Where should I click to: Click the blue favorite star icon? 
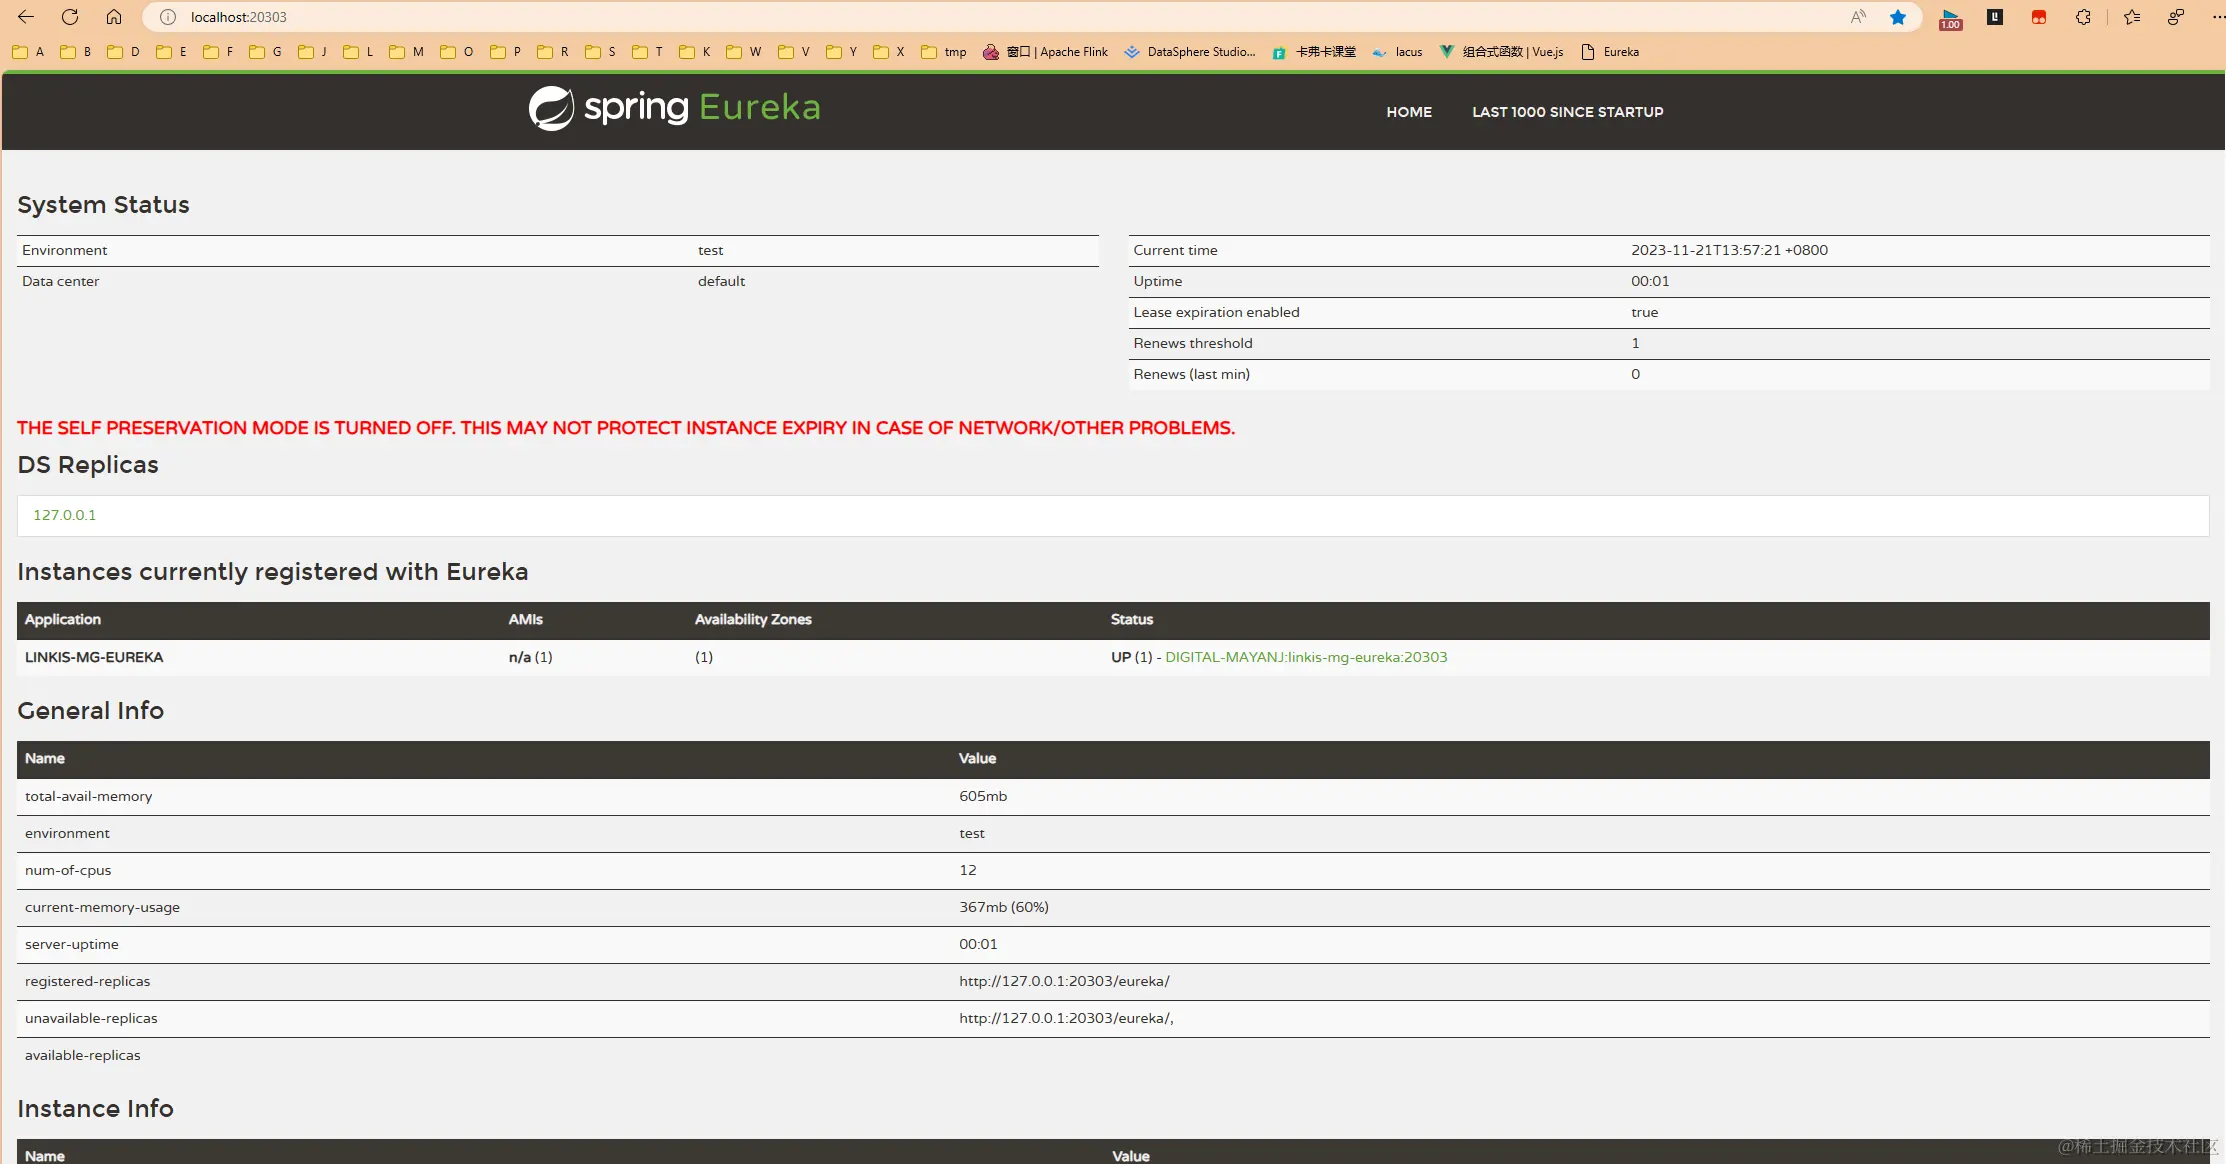pos(1898,17)
